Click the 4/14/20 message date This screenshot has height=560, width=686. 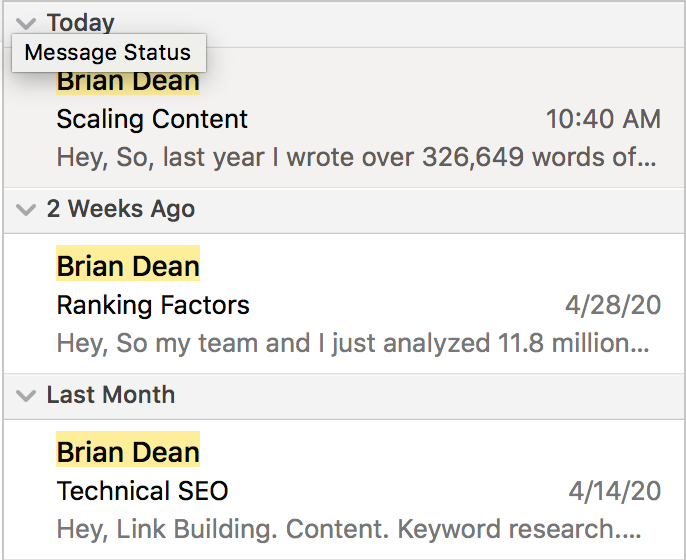(614, 491)
